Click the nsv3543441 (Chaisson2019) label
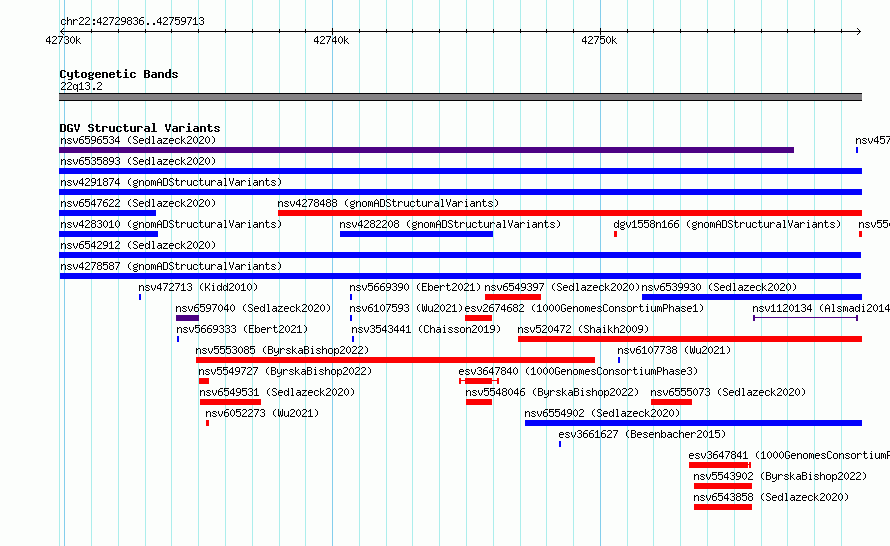Viewport: 890px width, 546px height. click(426, 329)
